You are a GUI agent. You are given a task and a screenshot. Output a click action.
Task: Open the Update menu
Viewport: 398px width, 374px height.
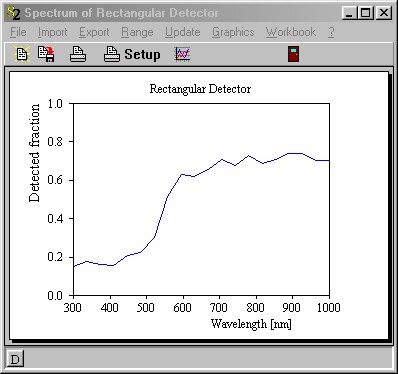pyautogui.click(x=183, y=32)
